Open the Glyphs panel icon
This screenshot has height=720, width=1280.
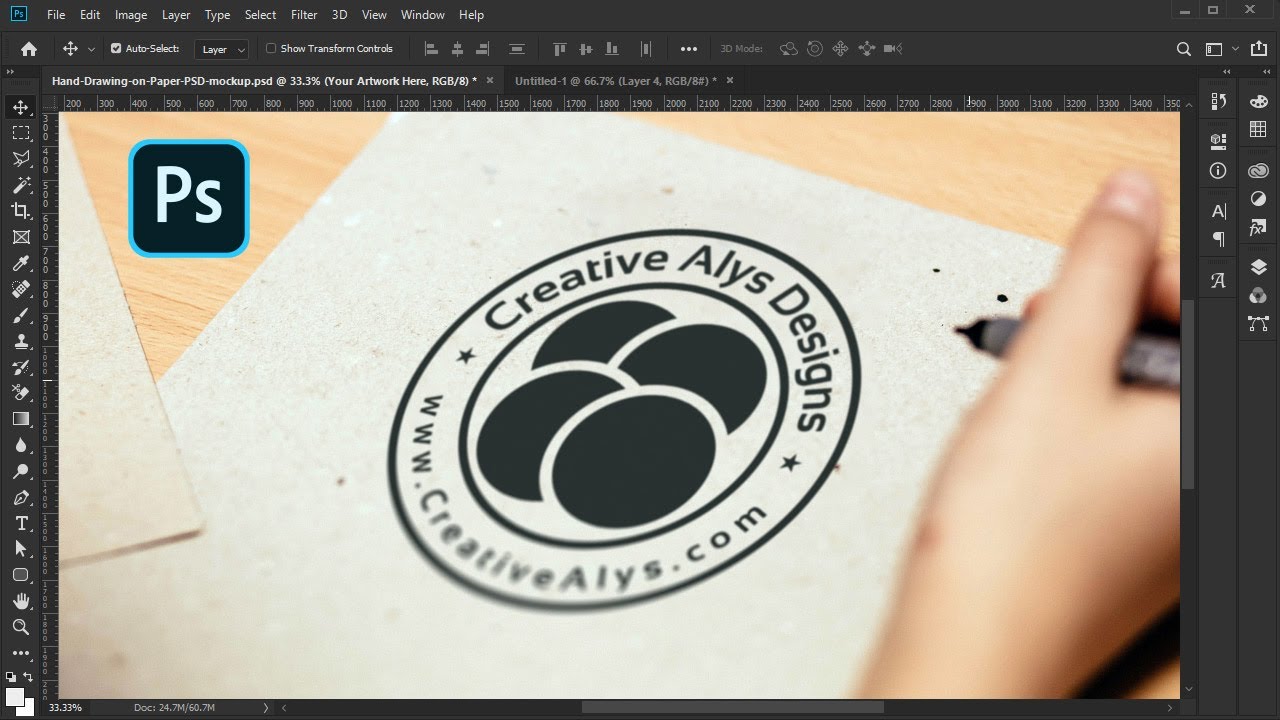[1218, 281]
